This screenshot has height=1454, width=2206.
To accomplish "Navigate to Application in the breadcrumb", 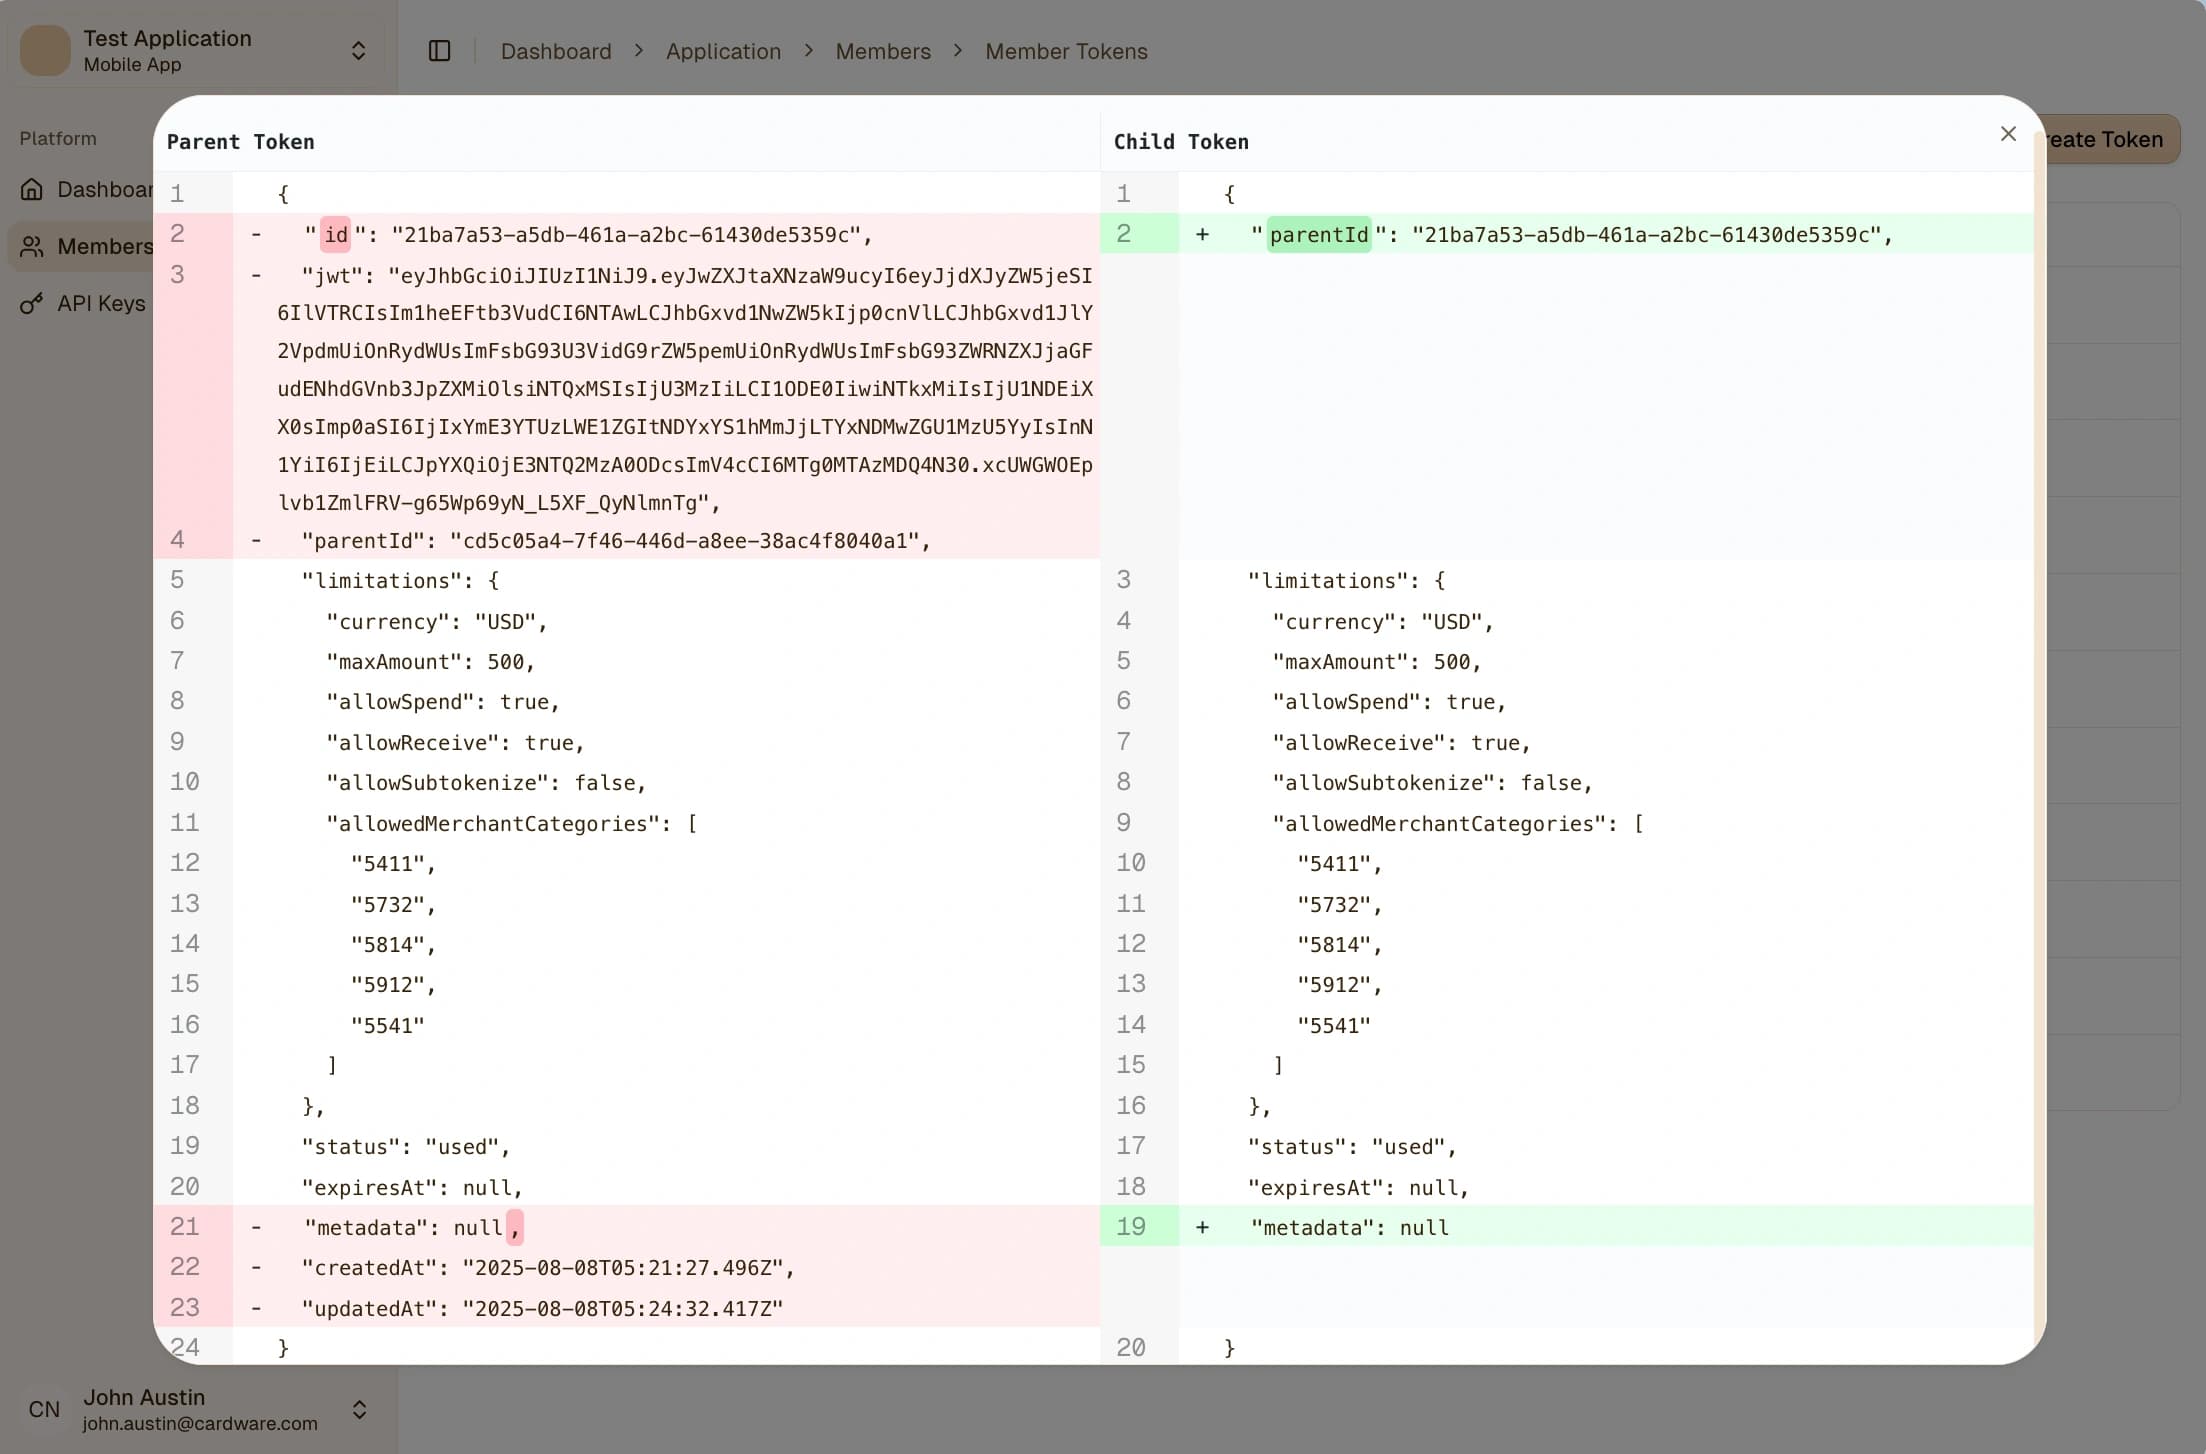I will (x=723, y=51).
